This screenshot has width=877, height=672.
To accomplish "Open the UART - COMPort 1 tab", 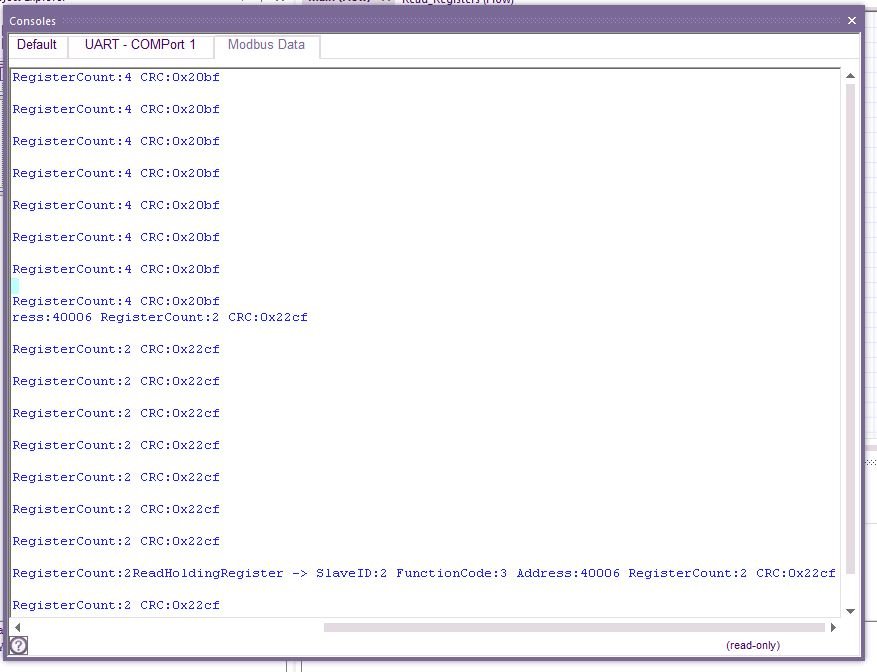I will click(x=140, y=45).
